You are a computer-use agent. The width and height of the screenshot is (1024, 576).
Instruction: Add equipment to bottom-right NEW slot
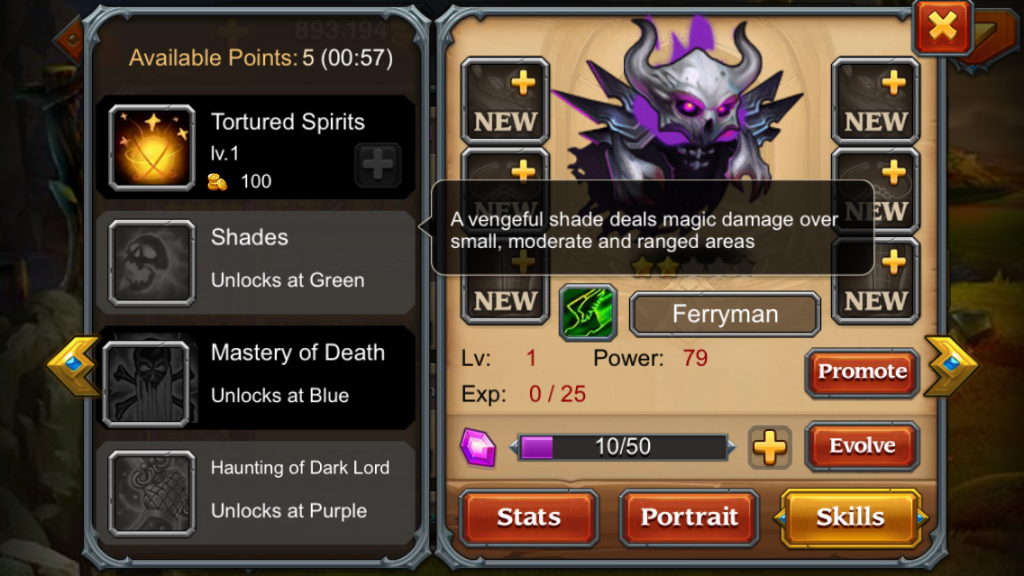(x=875, y=281)
